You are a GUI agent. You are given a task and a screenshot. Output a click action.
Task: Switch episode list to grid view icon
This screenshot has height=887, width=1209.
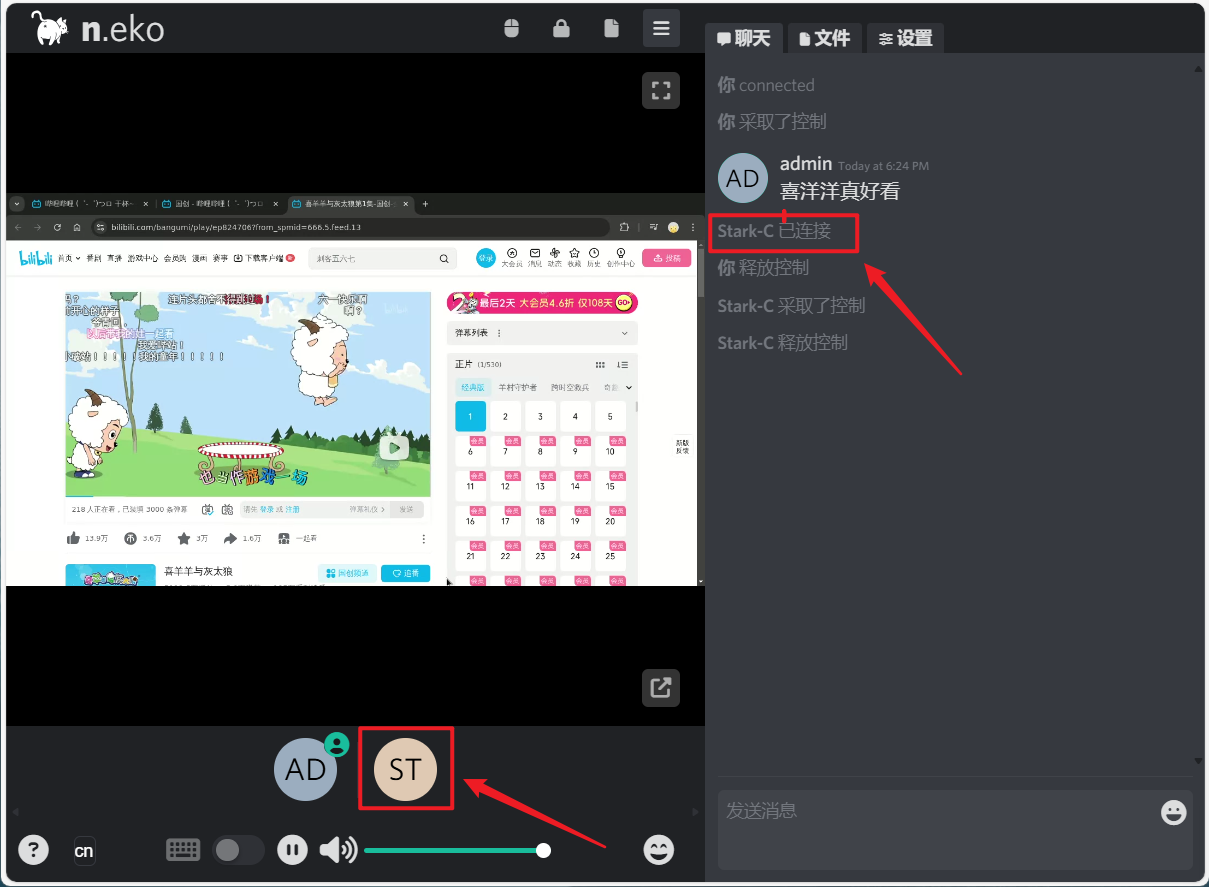[600, 364]
